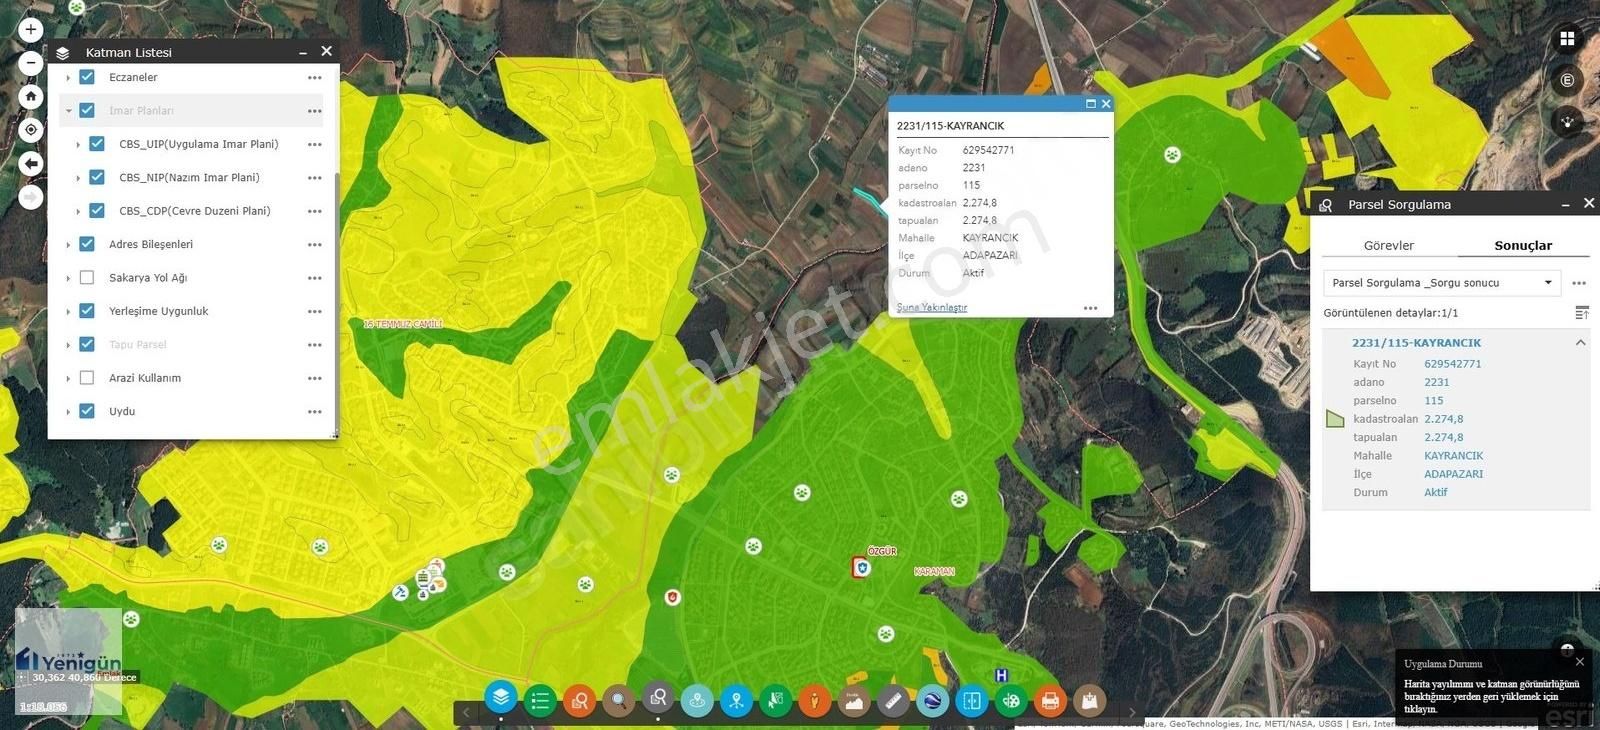Open the swipe compare widget
The width and height of the screenshot is (1600, 730).
click(x=971, y=701)
